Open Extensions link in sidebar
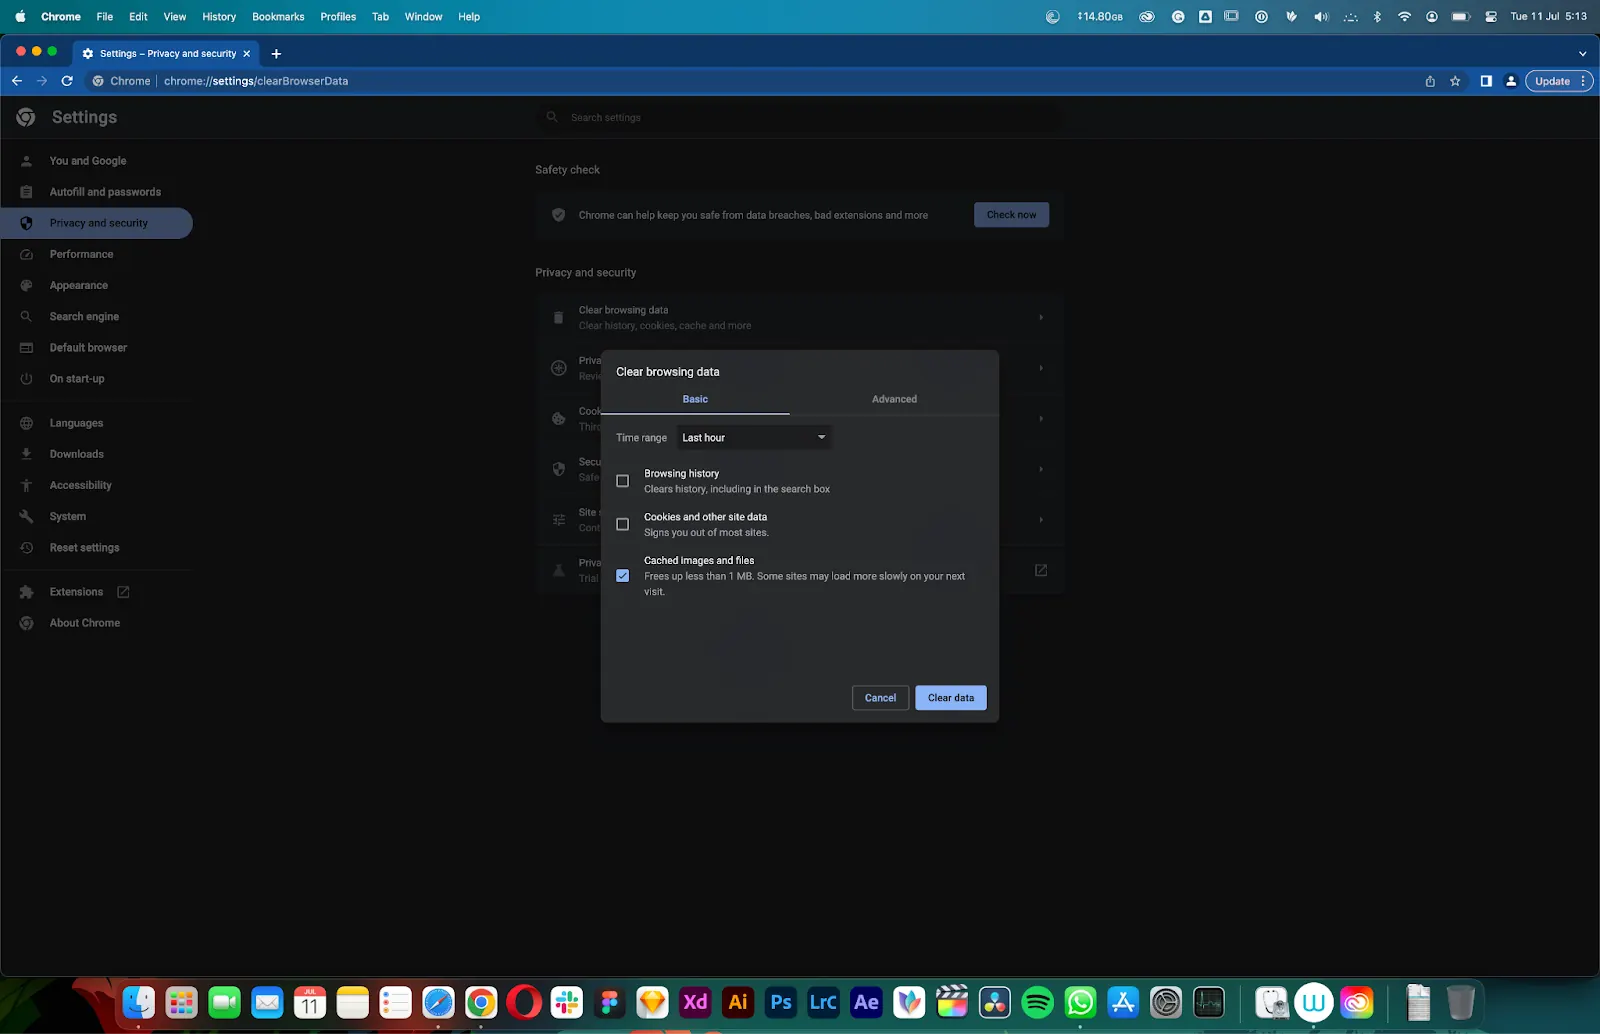1600x1034 pixels. click(x=76, y=592)
